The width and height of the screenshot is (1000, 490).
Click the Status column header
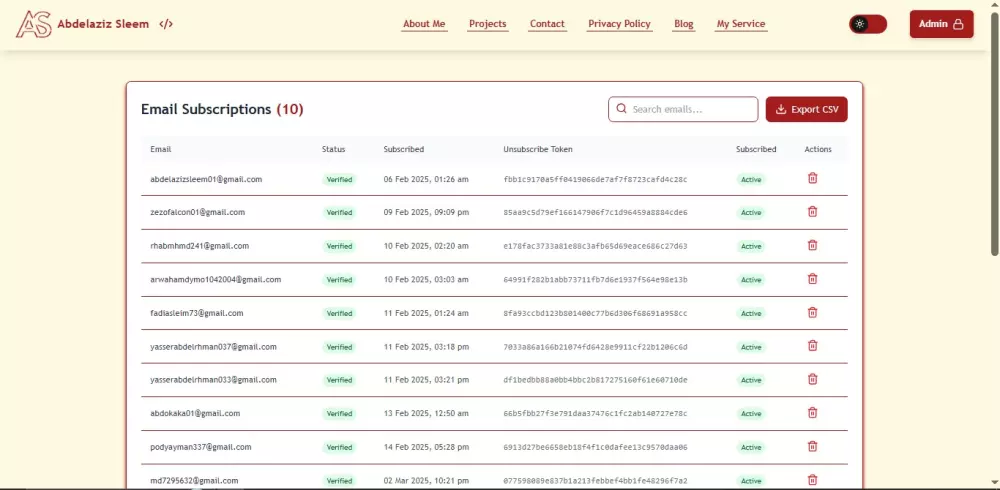pyautogui.click(x=334, y=149)
